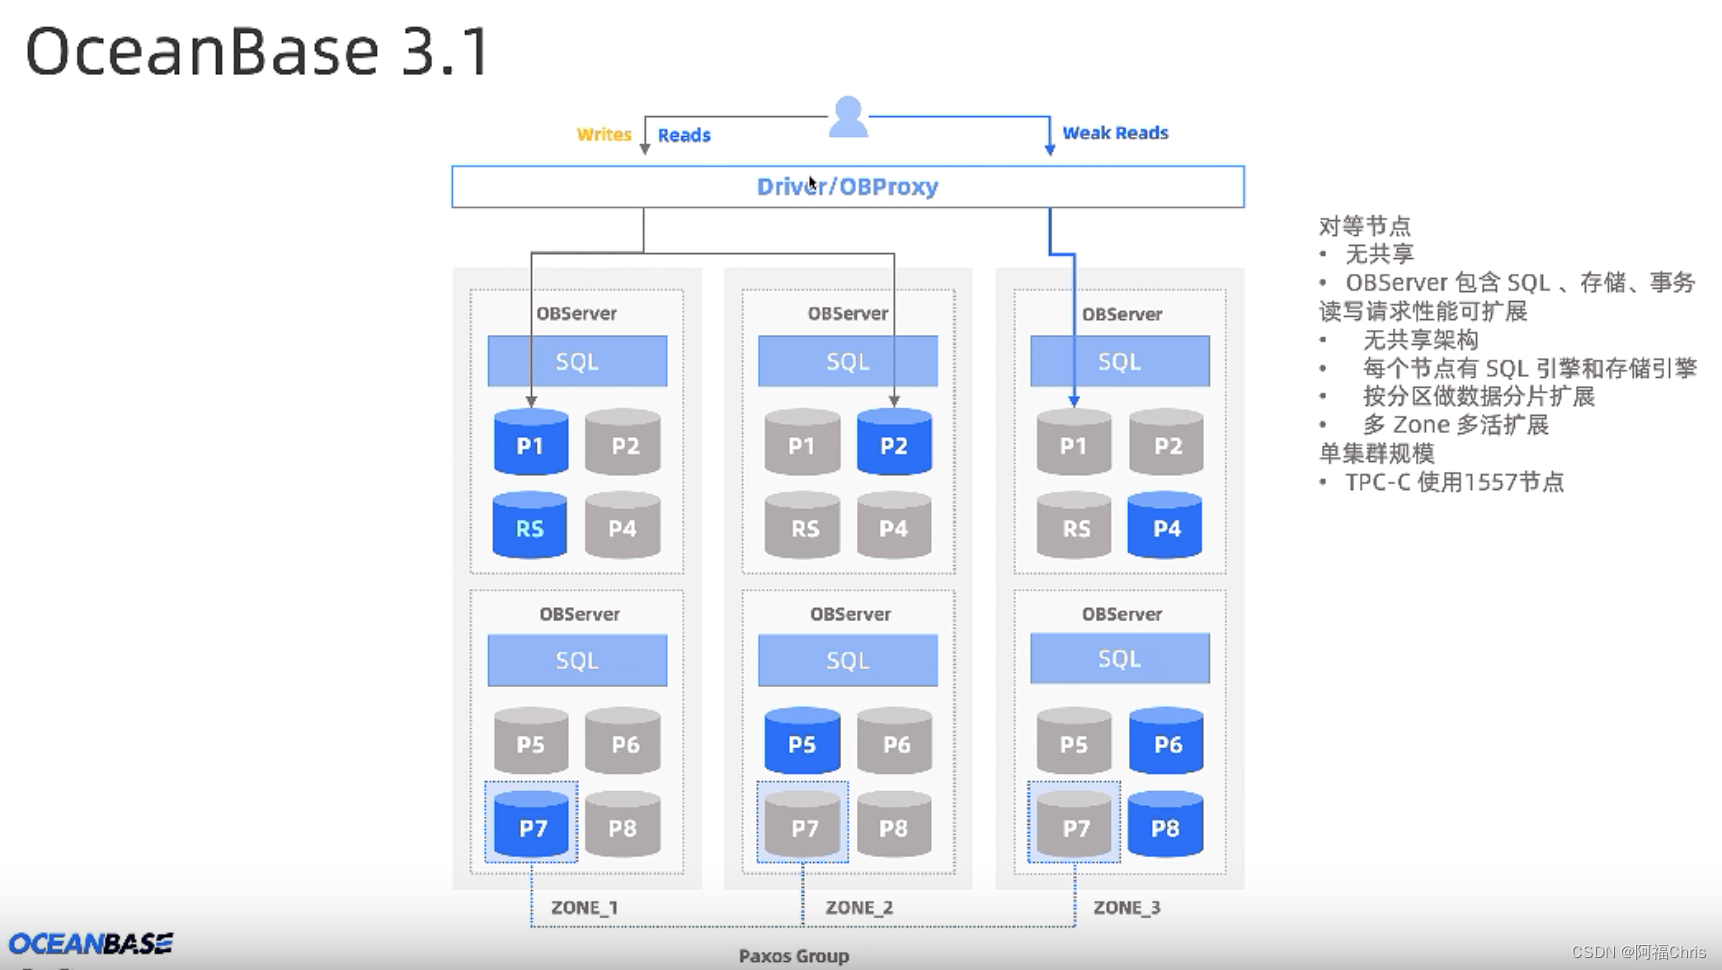Select the gray P6 cylinder in ZONE_1
Image resolution: width=1722 pixels, height=970 pixels.
point(623,741)
